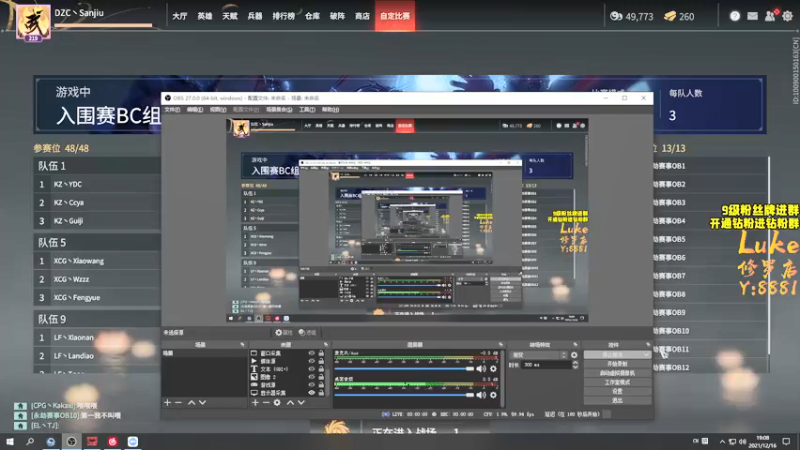The image size is (800, 450).
Task: Open the 场景集合 menu in OBS
Action: pyautogui.click(x=279, y=110)
